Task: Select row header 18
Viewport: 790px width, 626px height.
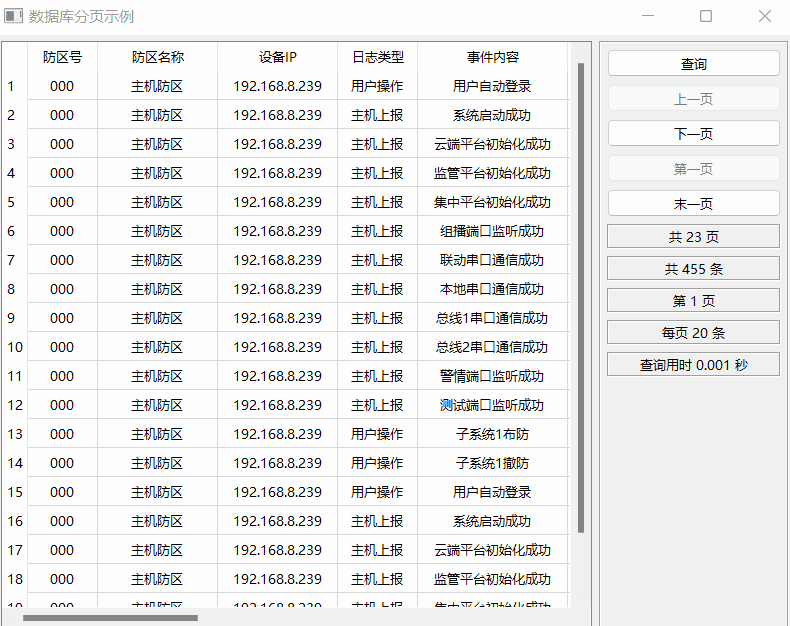Action: [x=15, y=579]
